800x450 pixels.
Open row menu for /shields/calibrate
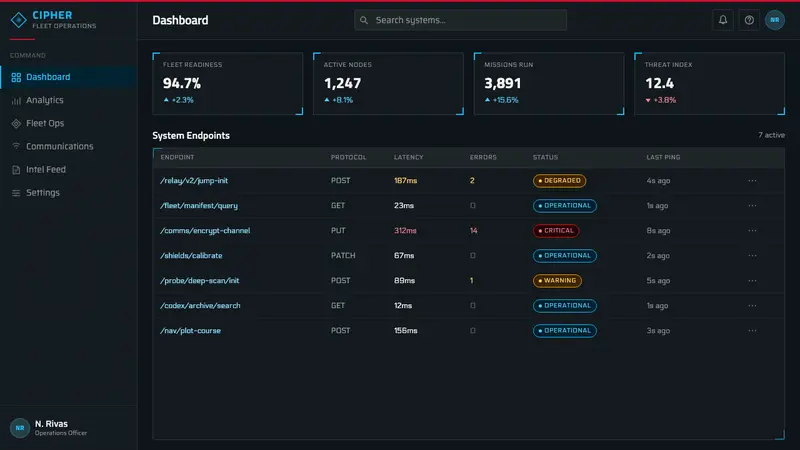click(x=752, y=256)
